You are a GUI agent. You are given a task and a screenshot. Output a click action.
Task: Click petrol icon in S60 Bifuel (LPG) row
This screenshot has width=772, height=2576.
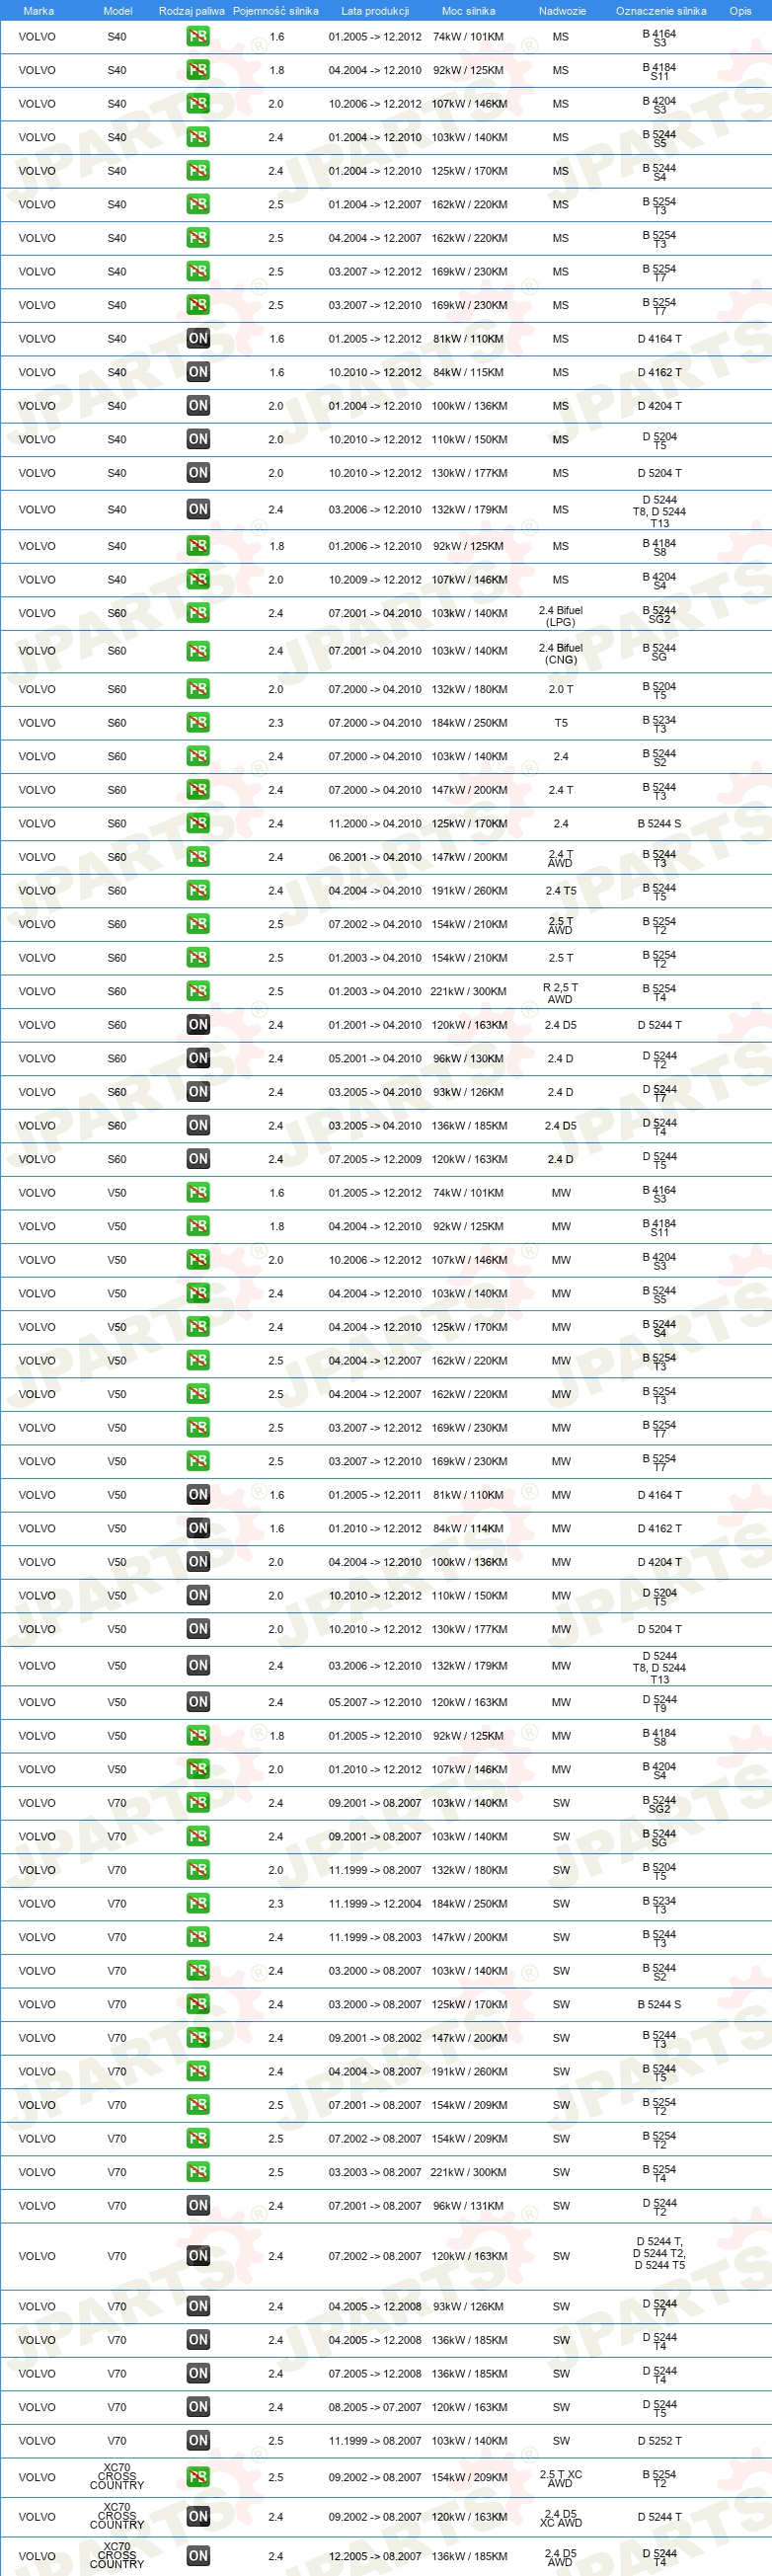[x=198, y=614]
